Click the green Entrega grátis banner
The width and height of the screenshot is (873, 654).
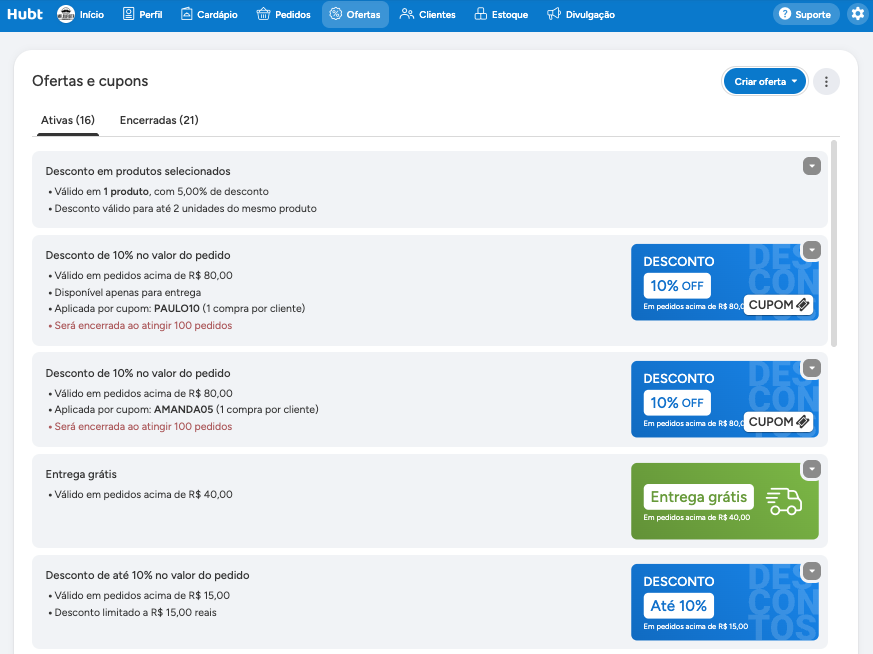tap(725, 501)
